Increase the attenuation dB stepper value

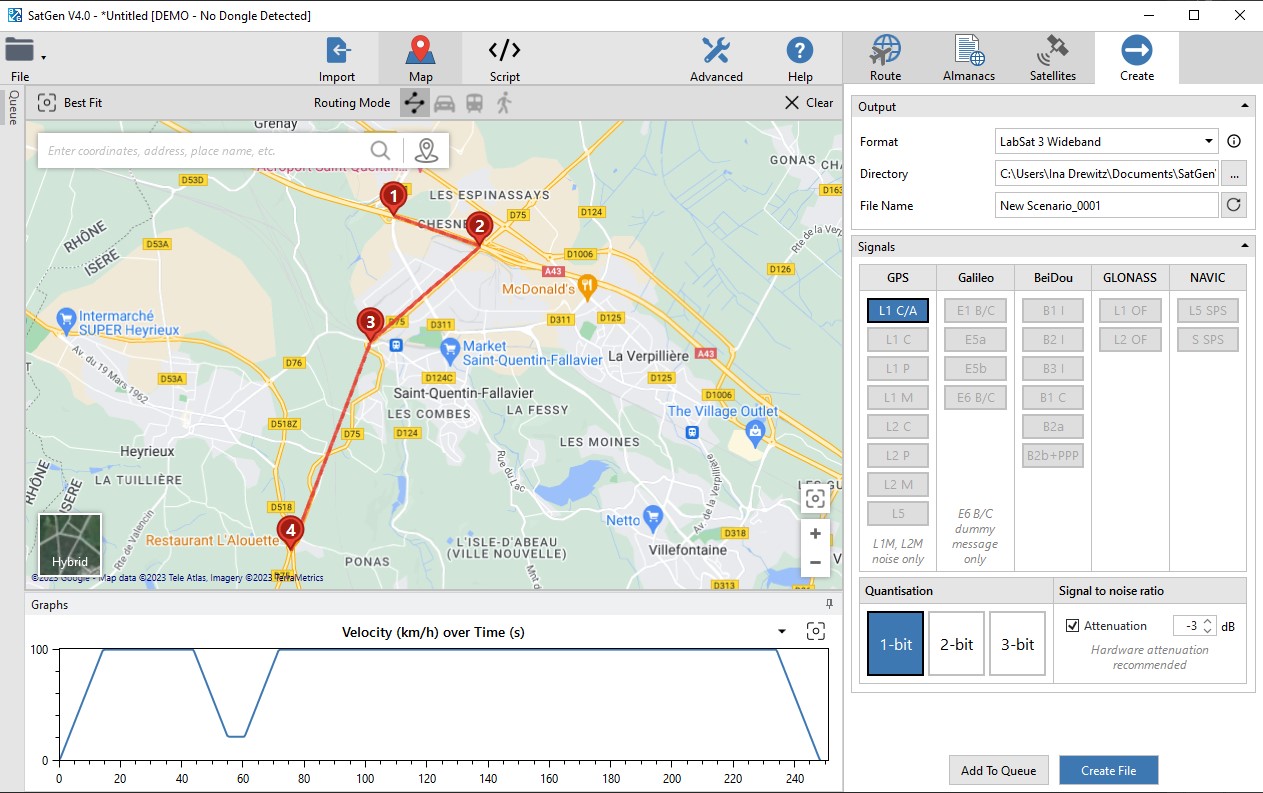pos(1208,621)
